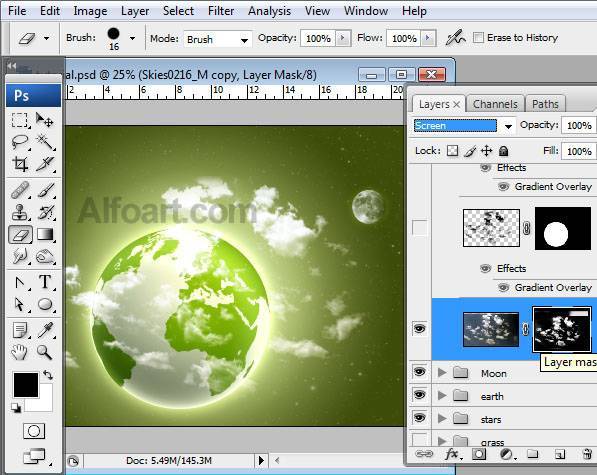Open Add Layer Style fx menu
The width and height of the screenshot is (597, 475).
coord(452,454)
